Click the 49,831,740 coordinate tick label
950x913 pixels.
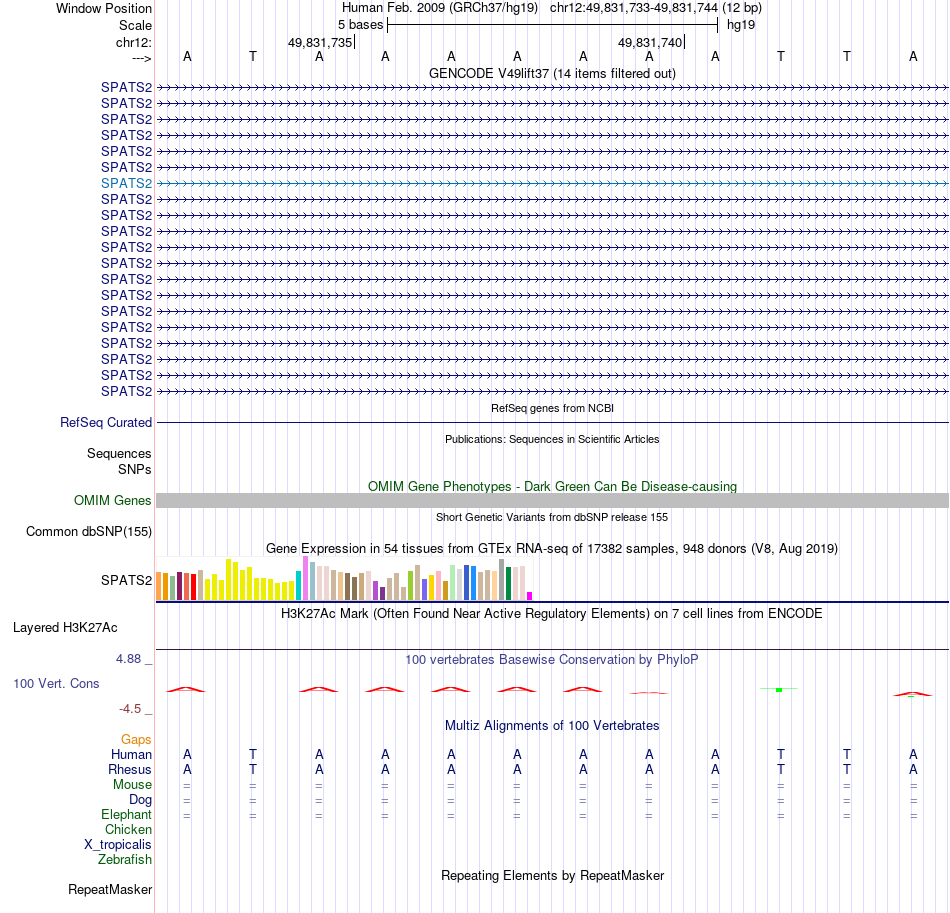click(x=650, y=42)
